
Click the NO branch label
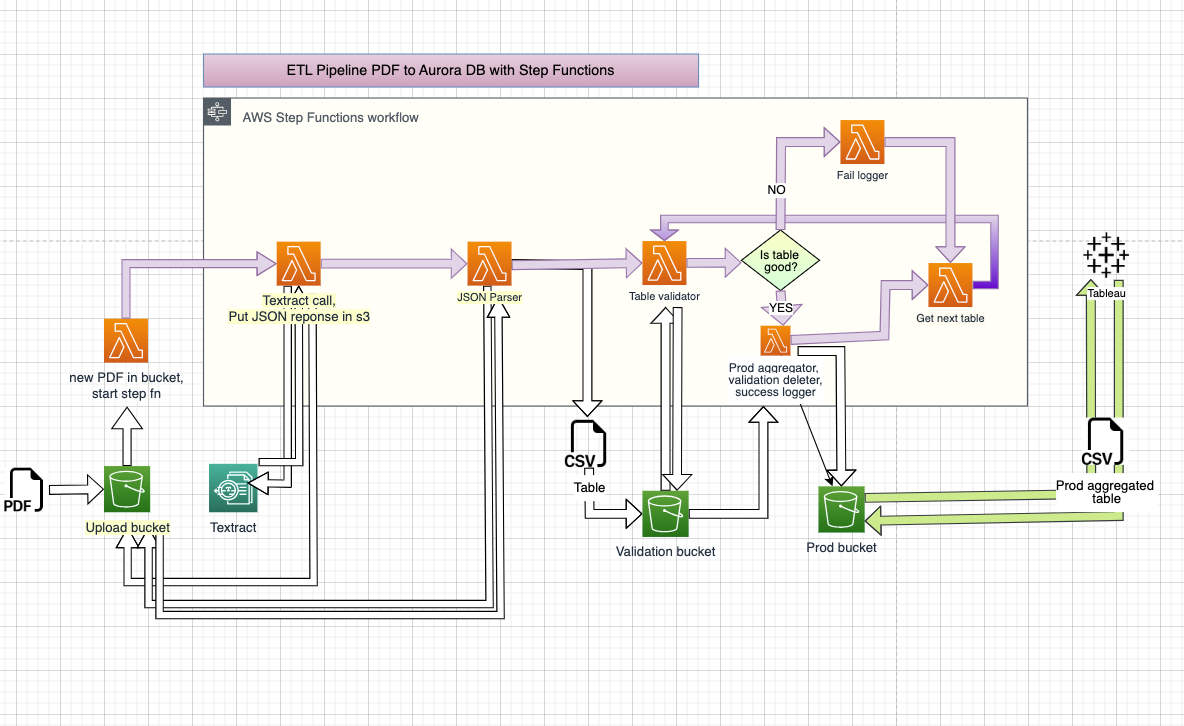click(776, 189)
